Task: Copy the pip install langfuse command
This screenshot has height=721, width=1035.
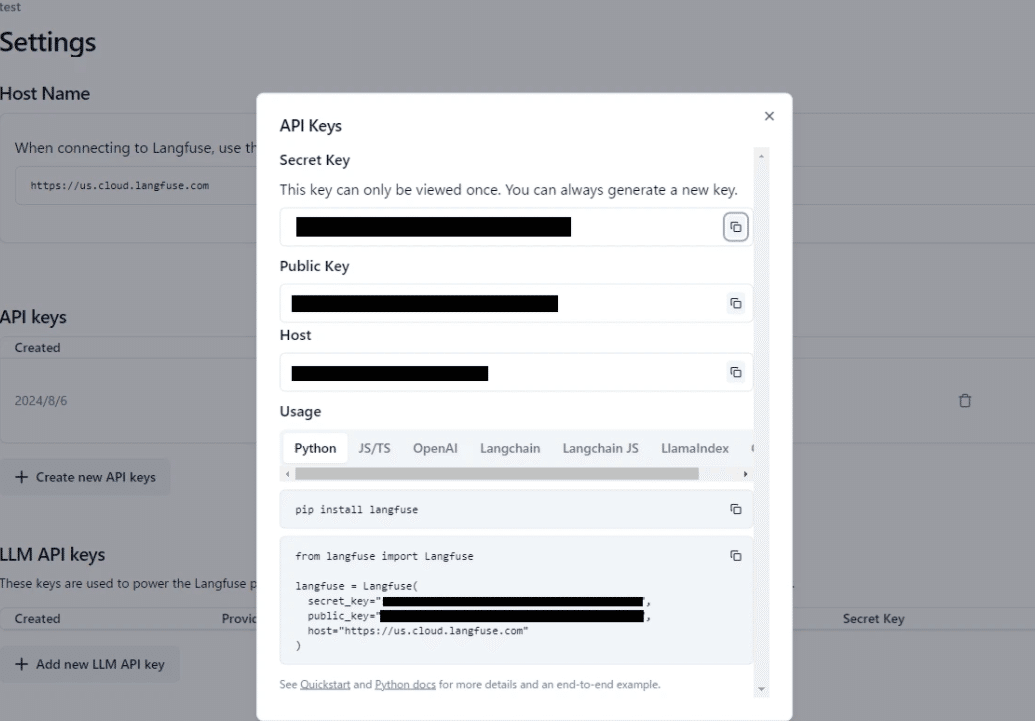Action: click(735, 509)
